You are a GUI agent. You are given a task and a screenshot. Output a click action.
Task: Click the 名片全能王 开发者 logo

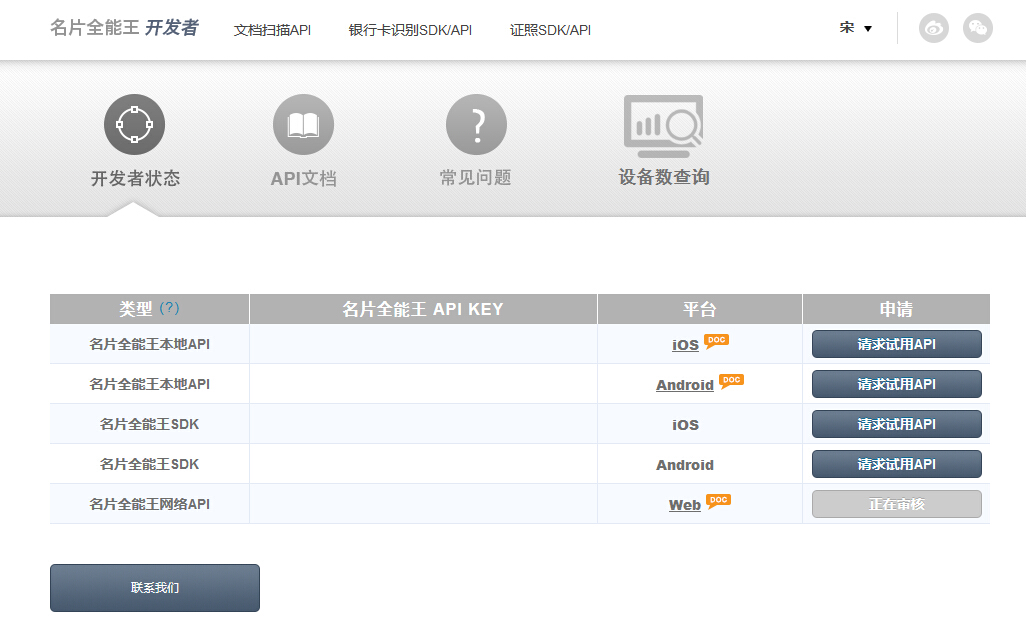tap(124, 28)
